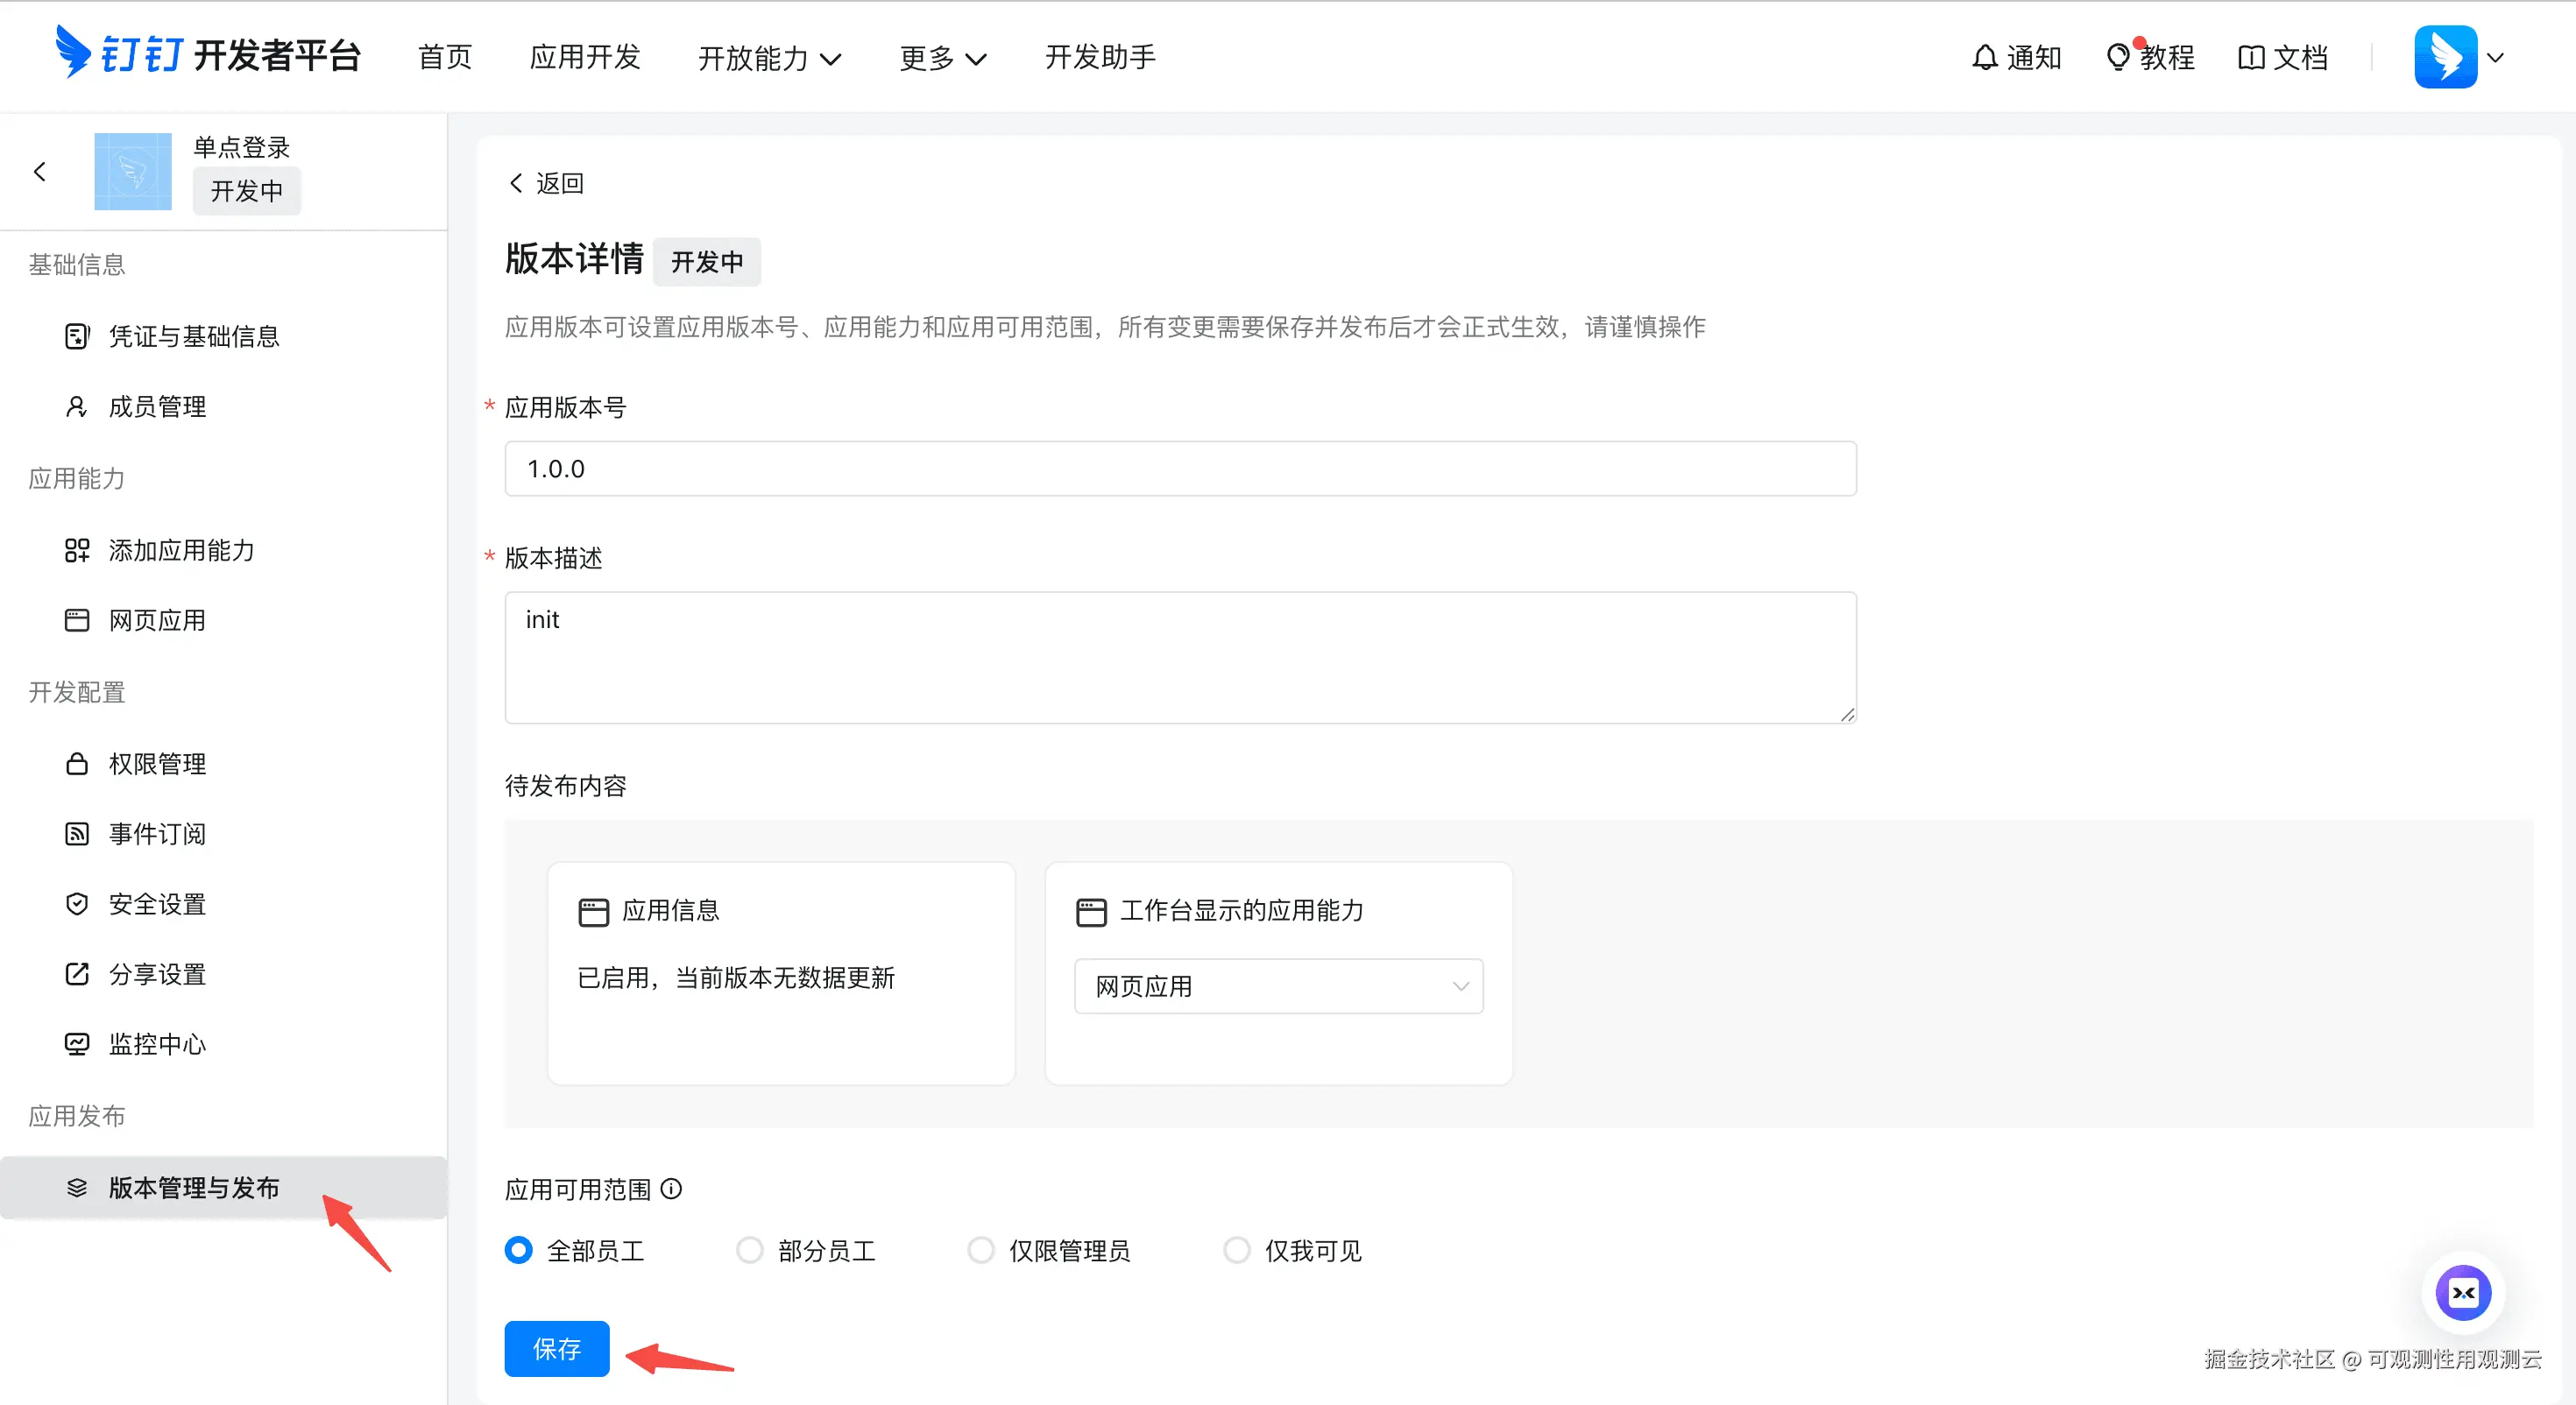The width and height of the screenshot is (2576, 1405).
Task: Click the 单点登录 app thumbnail image
Action: [x=133, y=171]
